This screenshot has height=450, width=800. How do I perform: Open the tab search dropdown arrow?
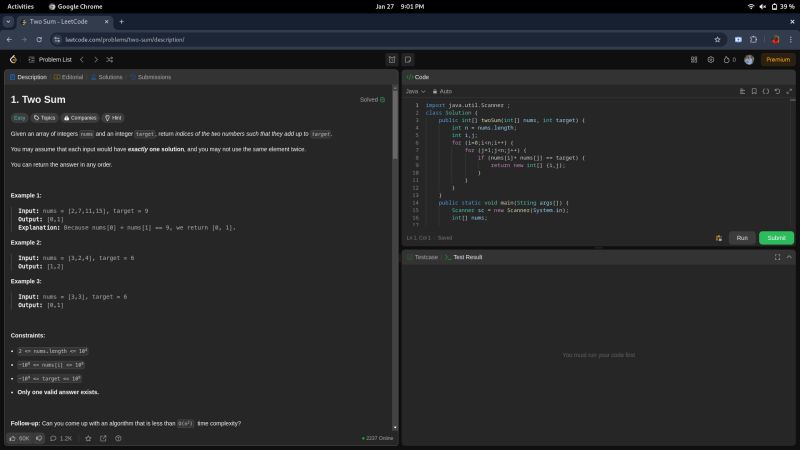pyautogui.click(x=8, y=22)
